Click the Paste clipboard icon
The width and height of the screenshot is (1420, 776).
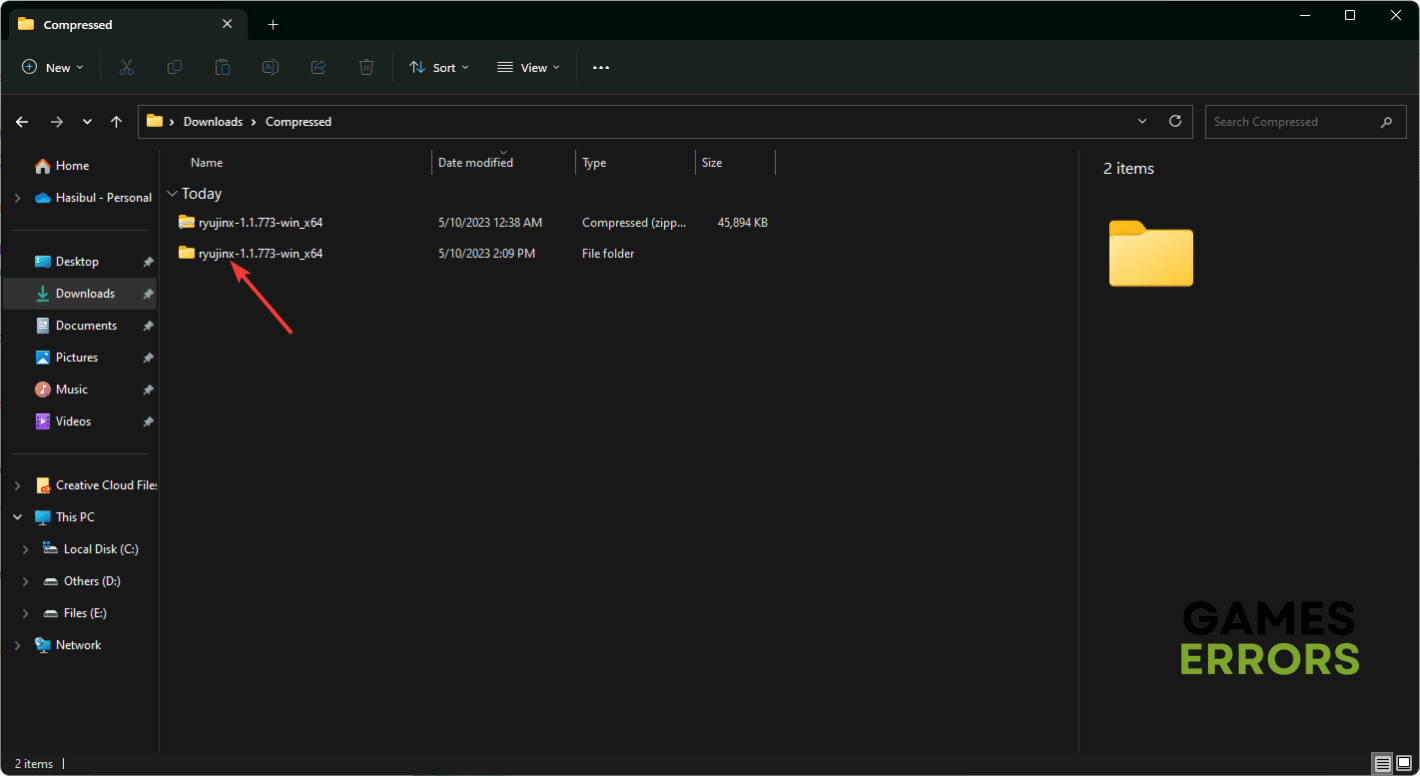coord(222,67)
